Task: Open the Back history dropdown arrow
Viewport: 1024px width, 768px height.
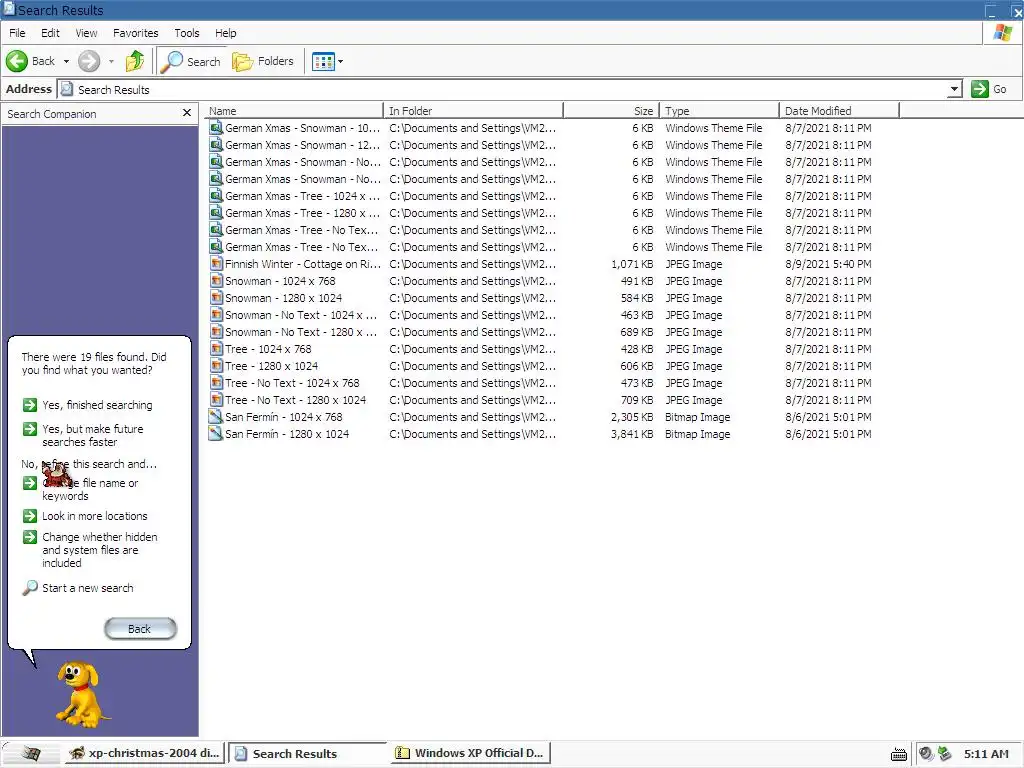Action: click(x=66, y=61)
